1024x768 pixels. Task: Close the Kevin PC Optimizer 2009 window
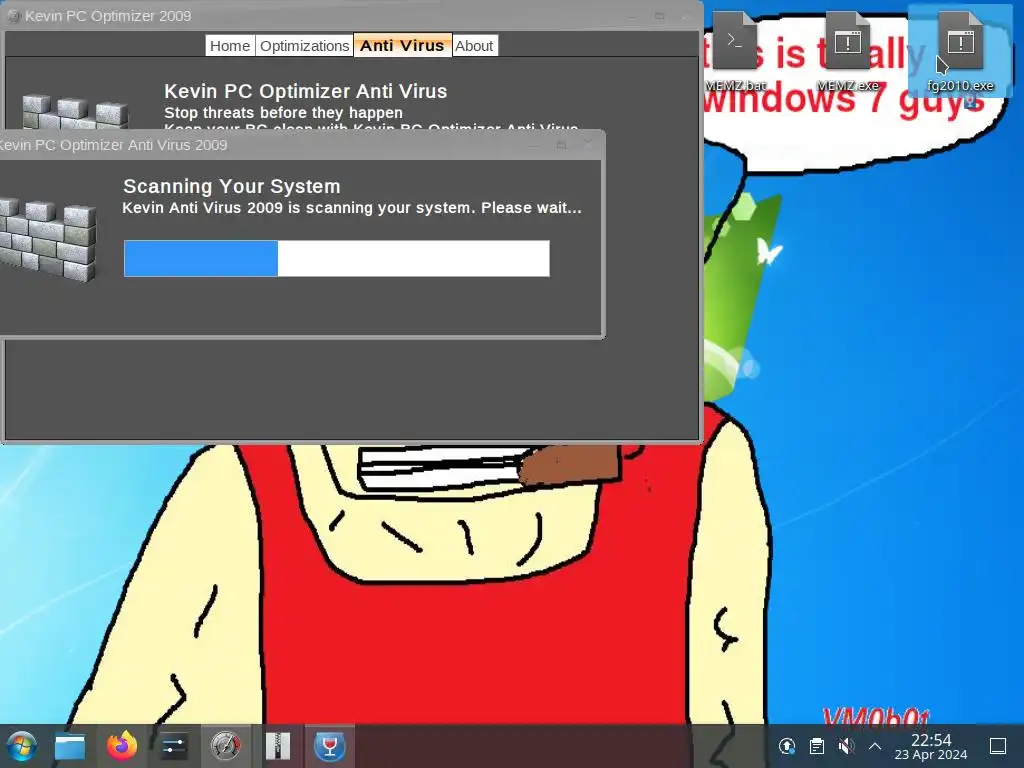pos(686,16)
